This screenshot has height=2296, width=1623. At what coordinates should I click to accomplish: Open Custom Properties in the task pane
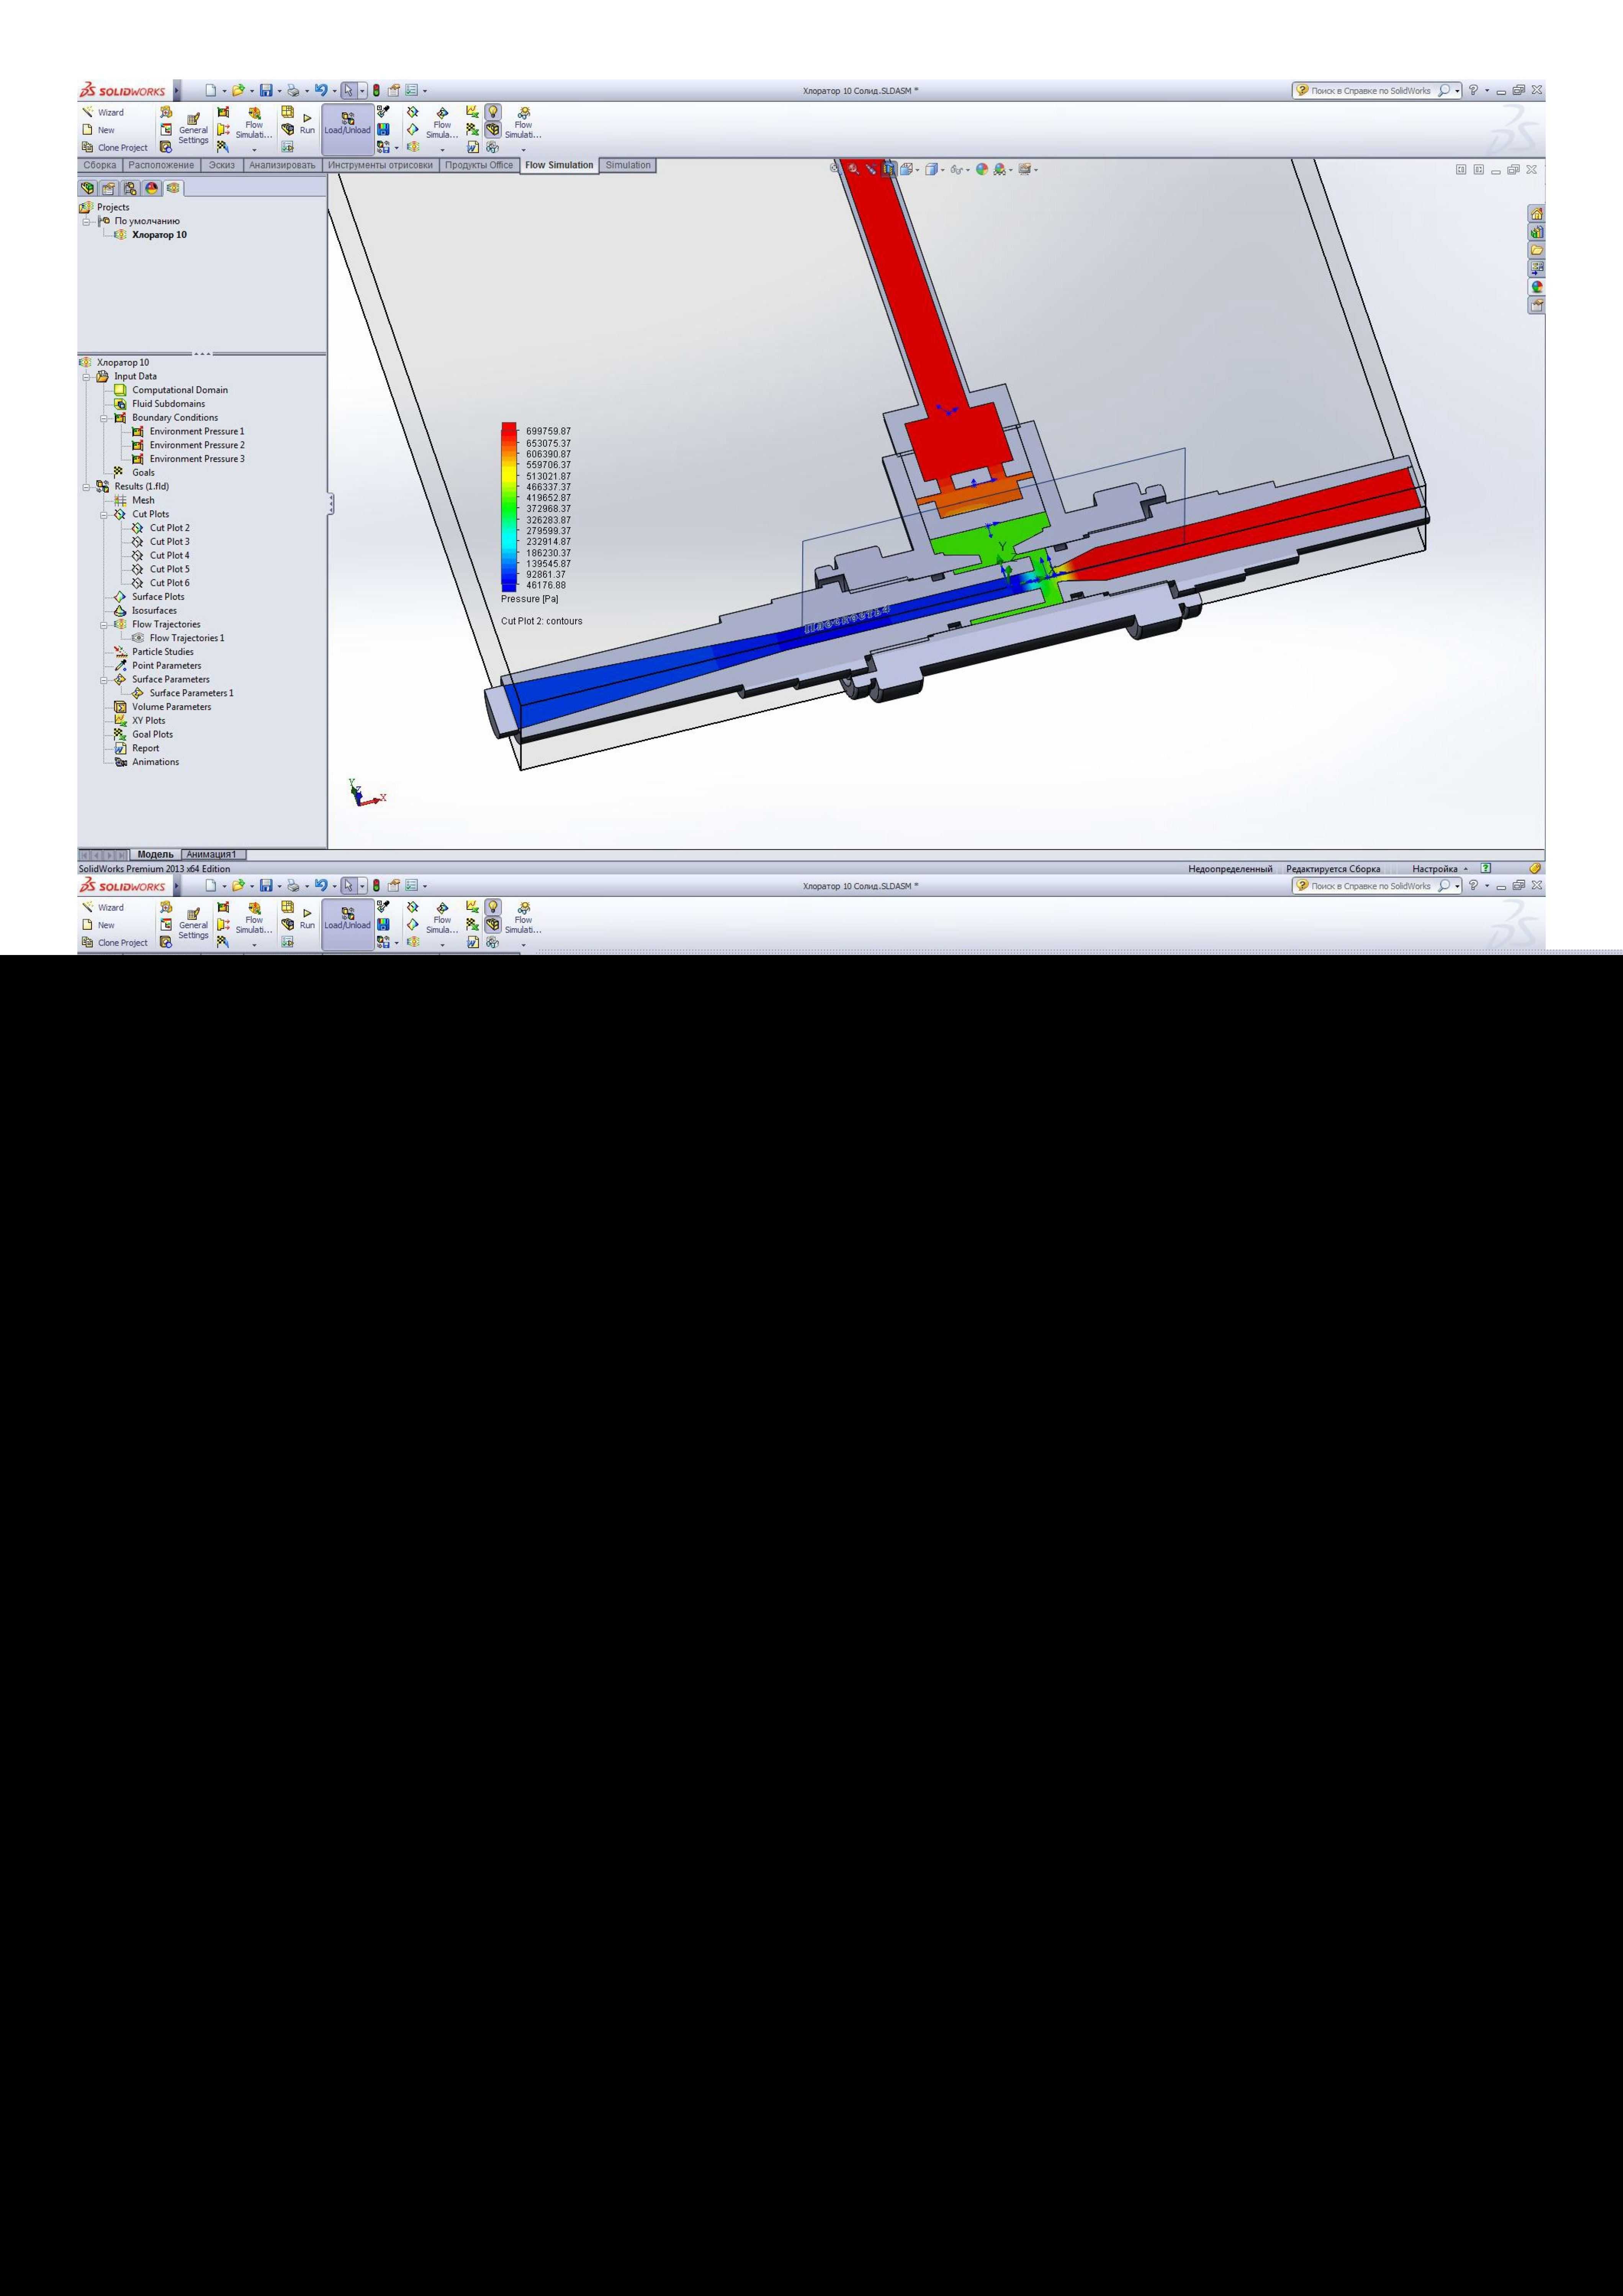1536,305
